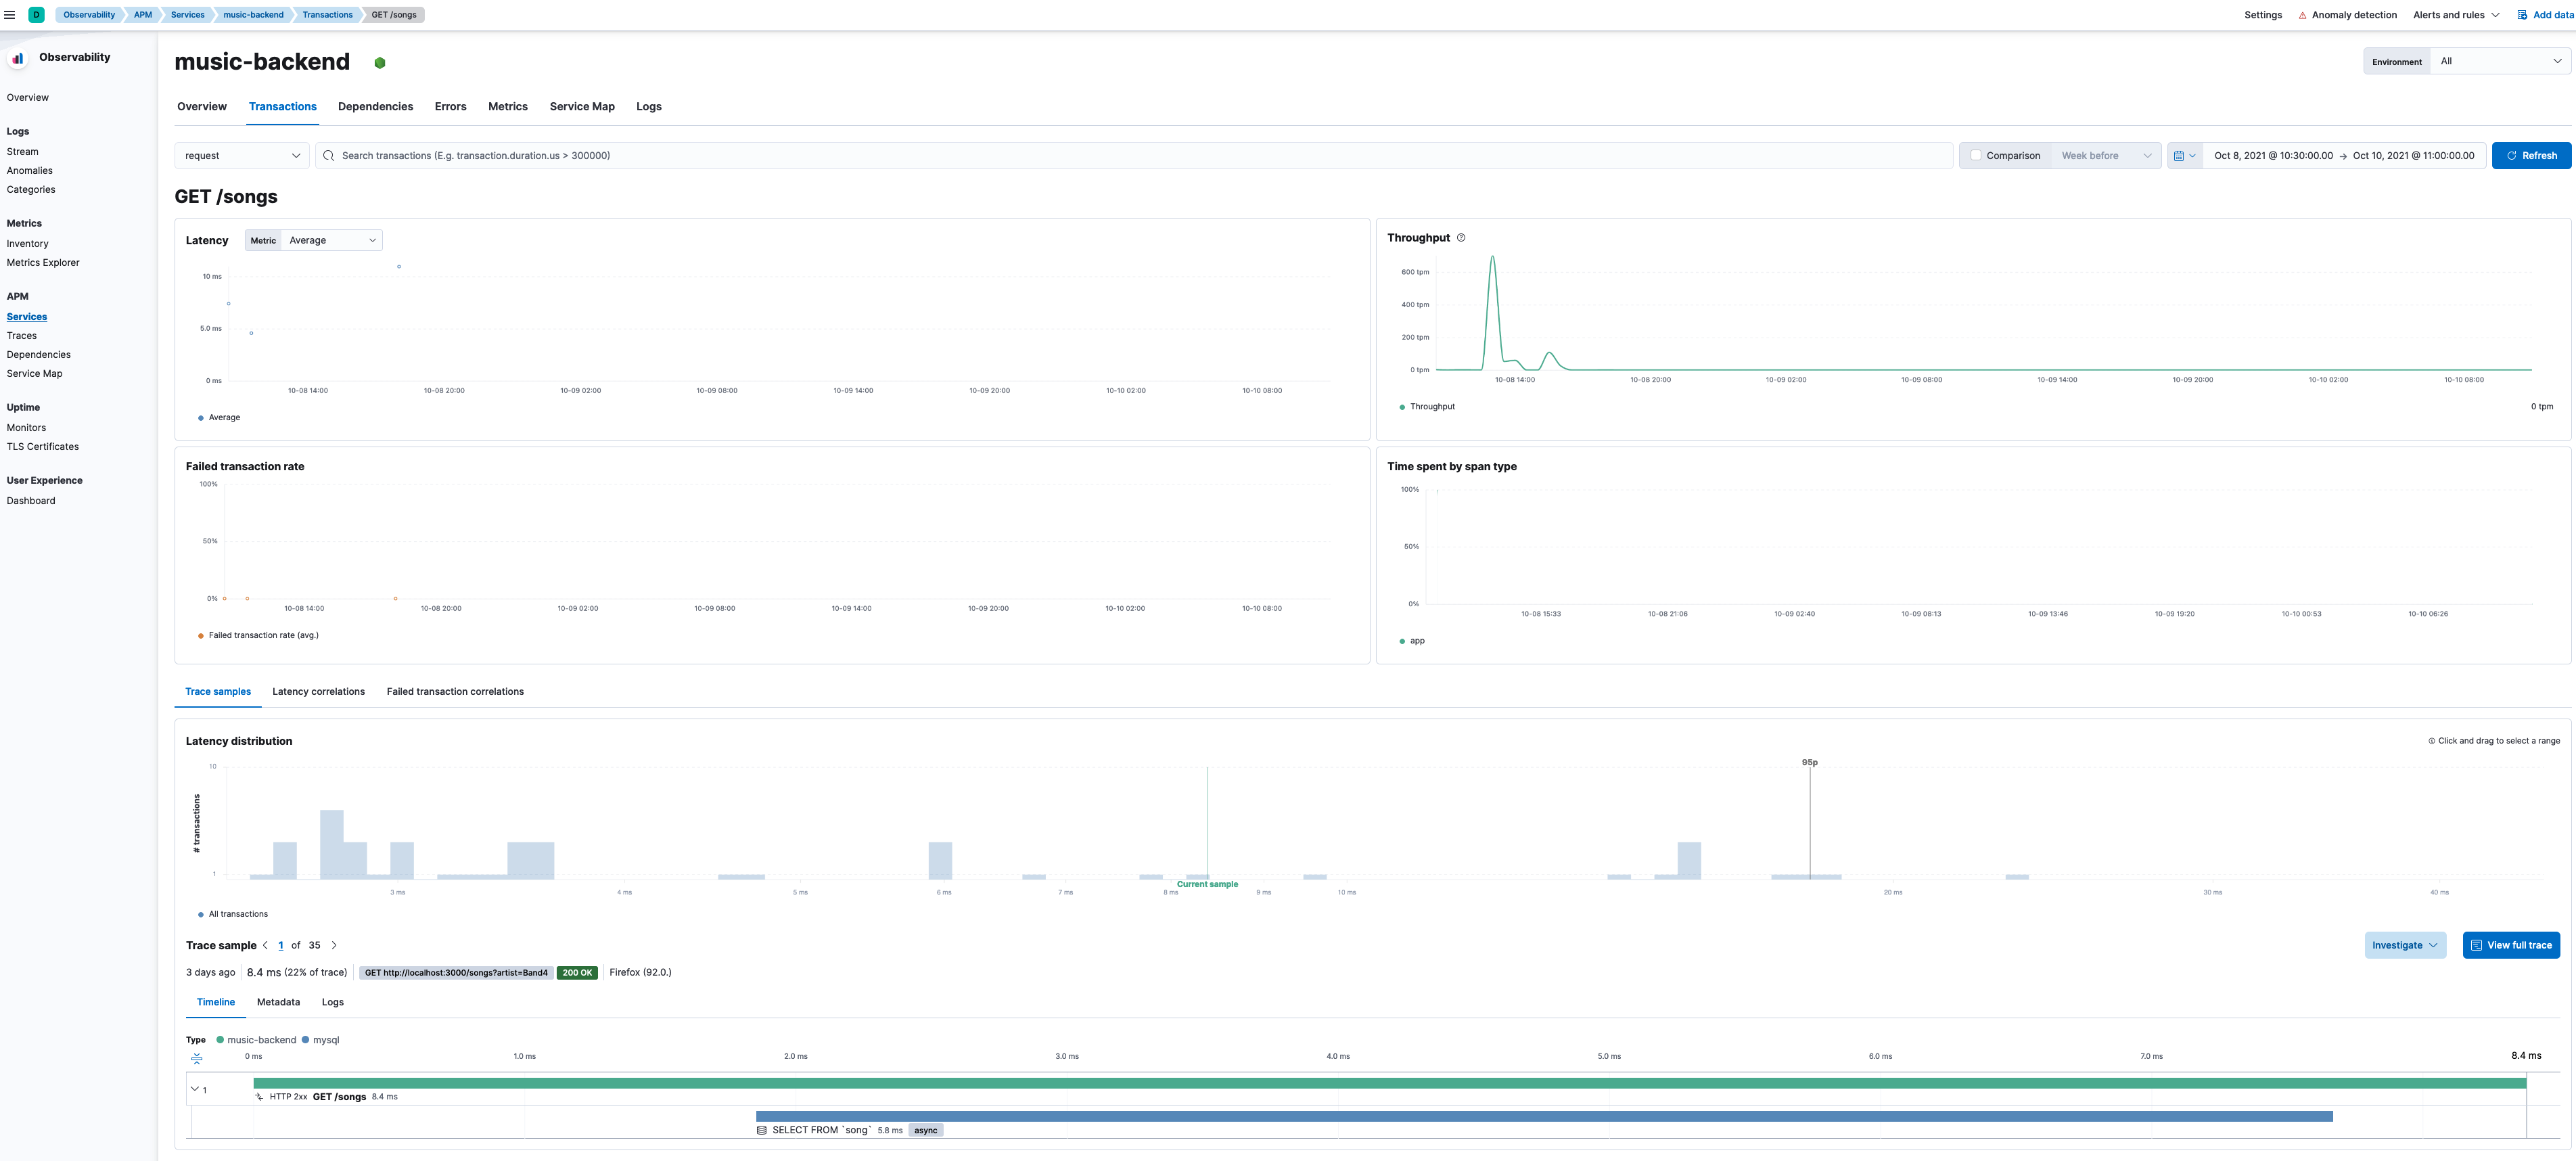
Task: Select the Latency correlations tab
Action: (x=318, y=692)
